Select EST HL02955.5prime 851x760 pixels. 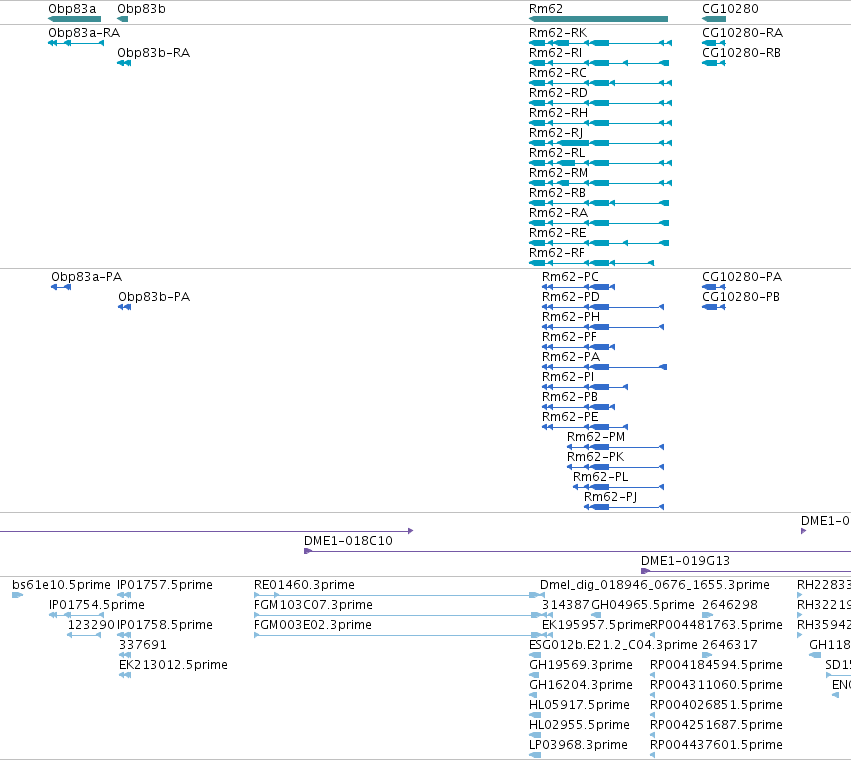tap(535, 735)
